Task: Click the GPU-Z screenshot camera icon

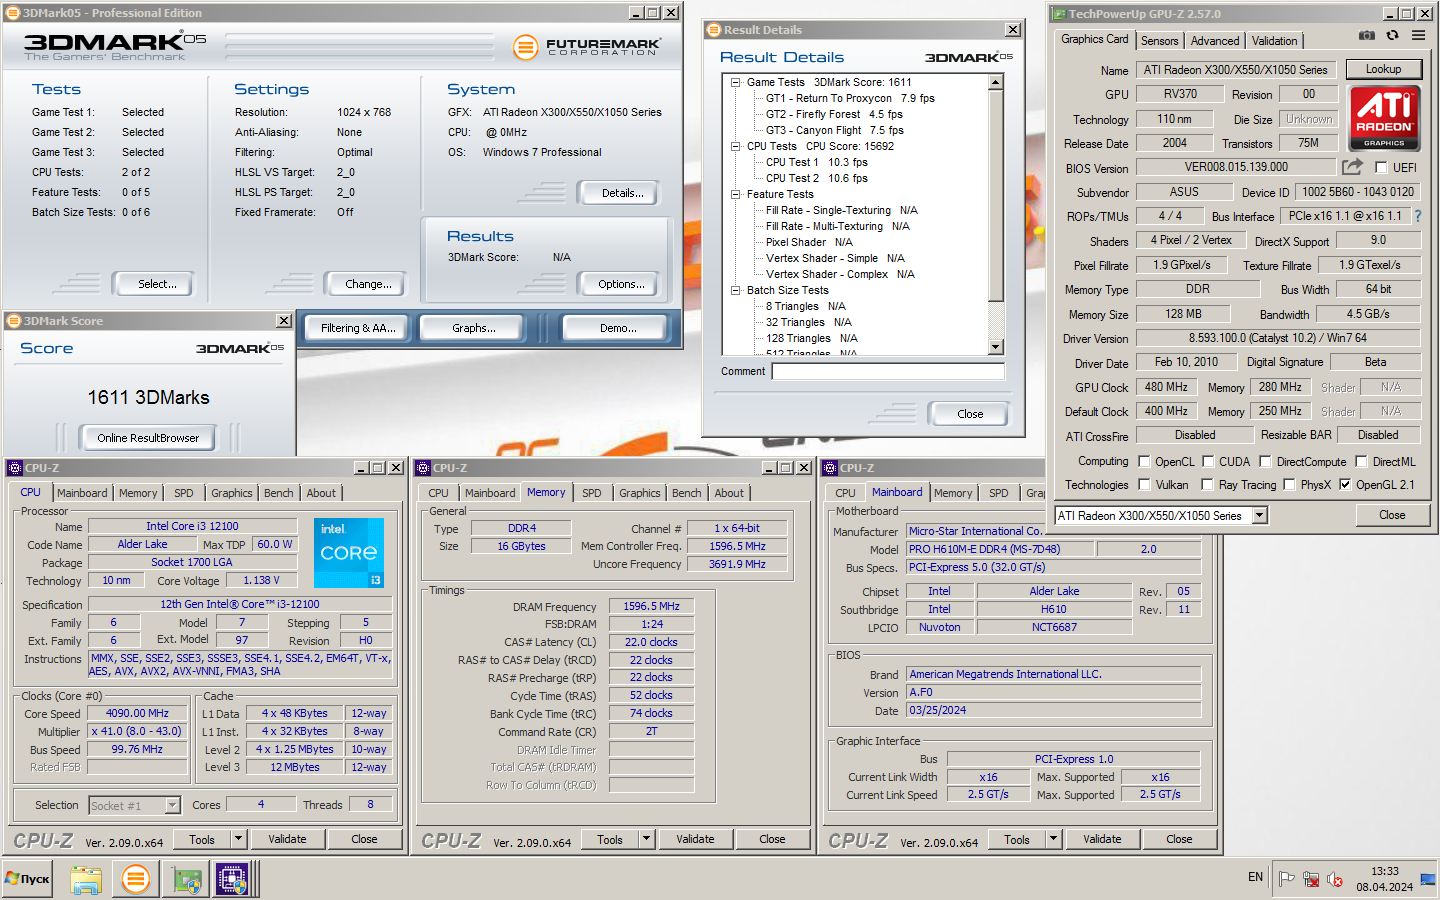Action: tap(1366, 35)
